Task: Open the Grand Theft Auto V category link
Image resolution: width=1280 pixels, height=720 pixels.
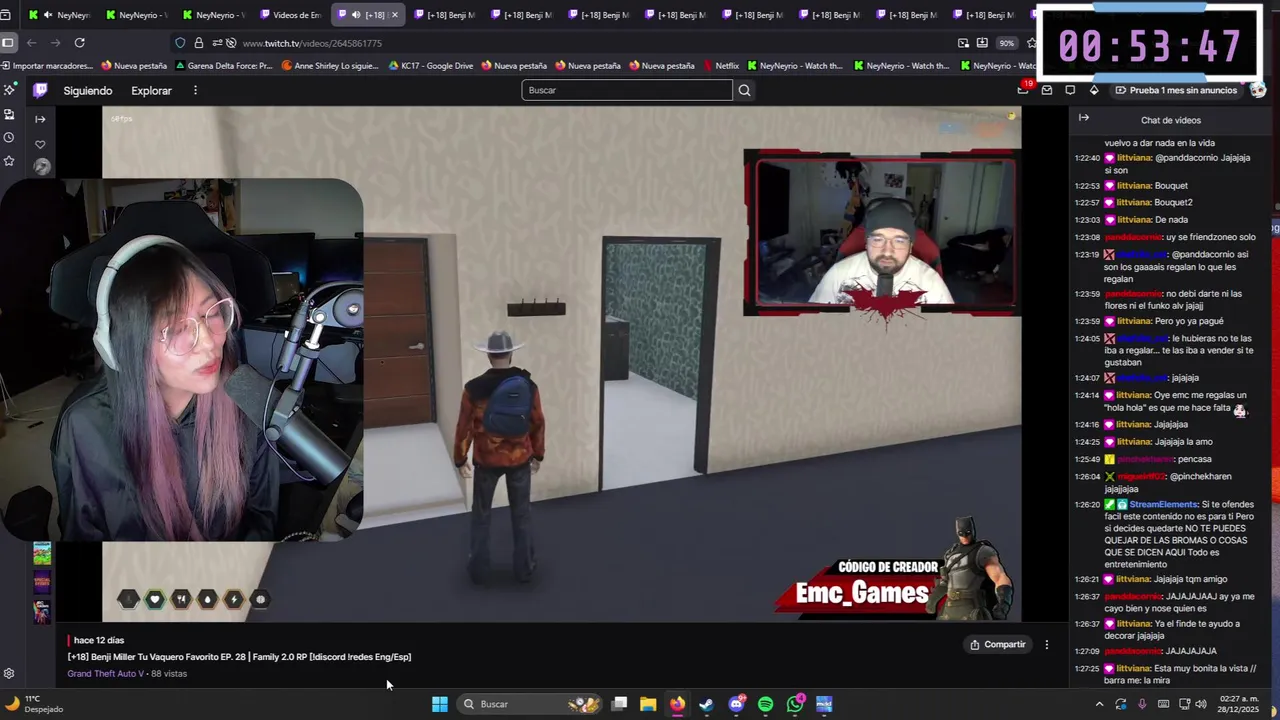Action: coord(105,674)
